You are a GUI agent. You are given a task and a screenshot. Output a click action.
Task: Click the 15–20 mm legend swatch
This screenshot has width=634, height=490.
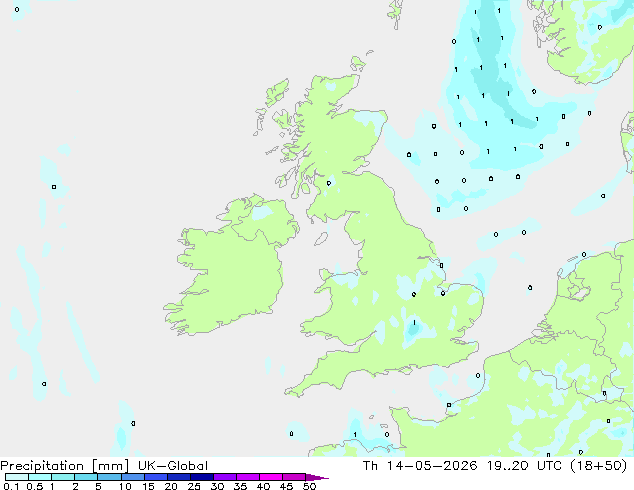coord(156,477)
